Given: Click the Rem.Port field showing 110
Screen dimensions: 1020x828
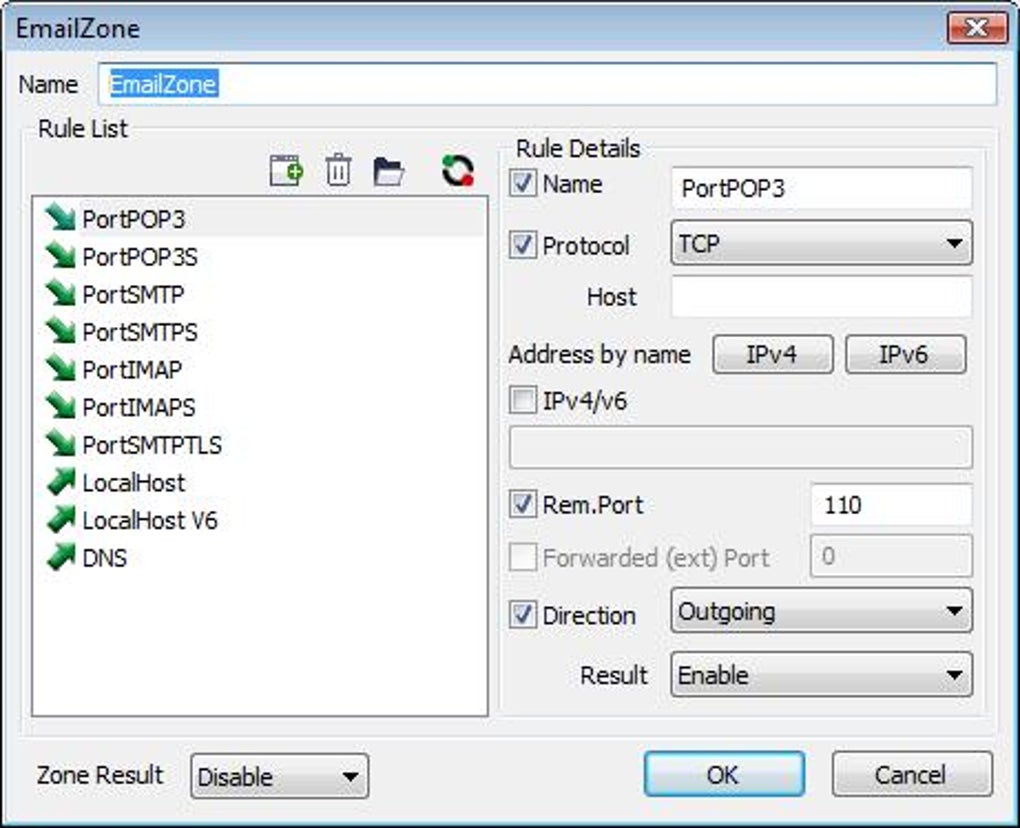Looking at the screenshot, I should click(x=892, y=505).
